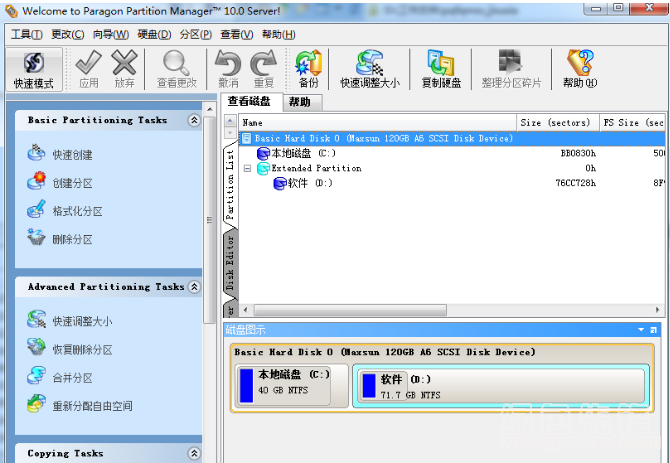Click the 磁盘图示 panel maximize button
The width and height of the screenshot is (670, 463).
(653, 330)
